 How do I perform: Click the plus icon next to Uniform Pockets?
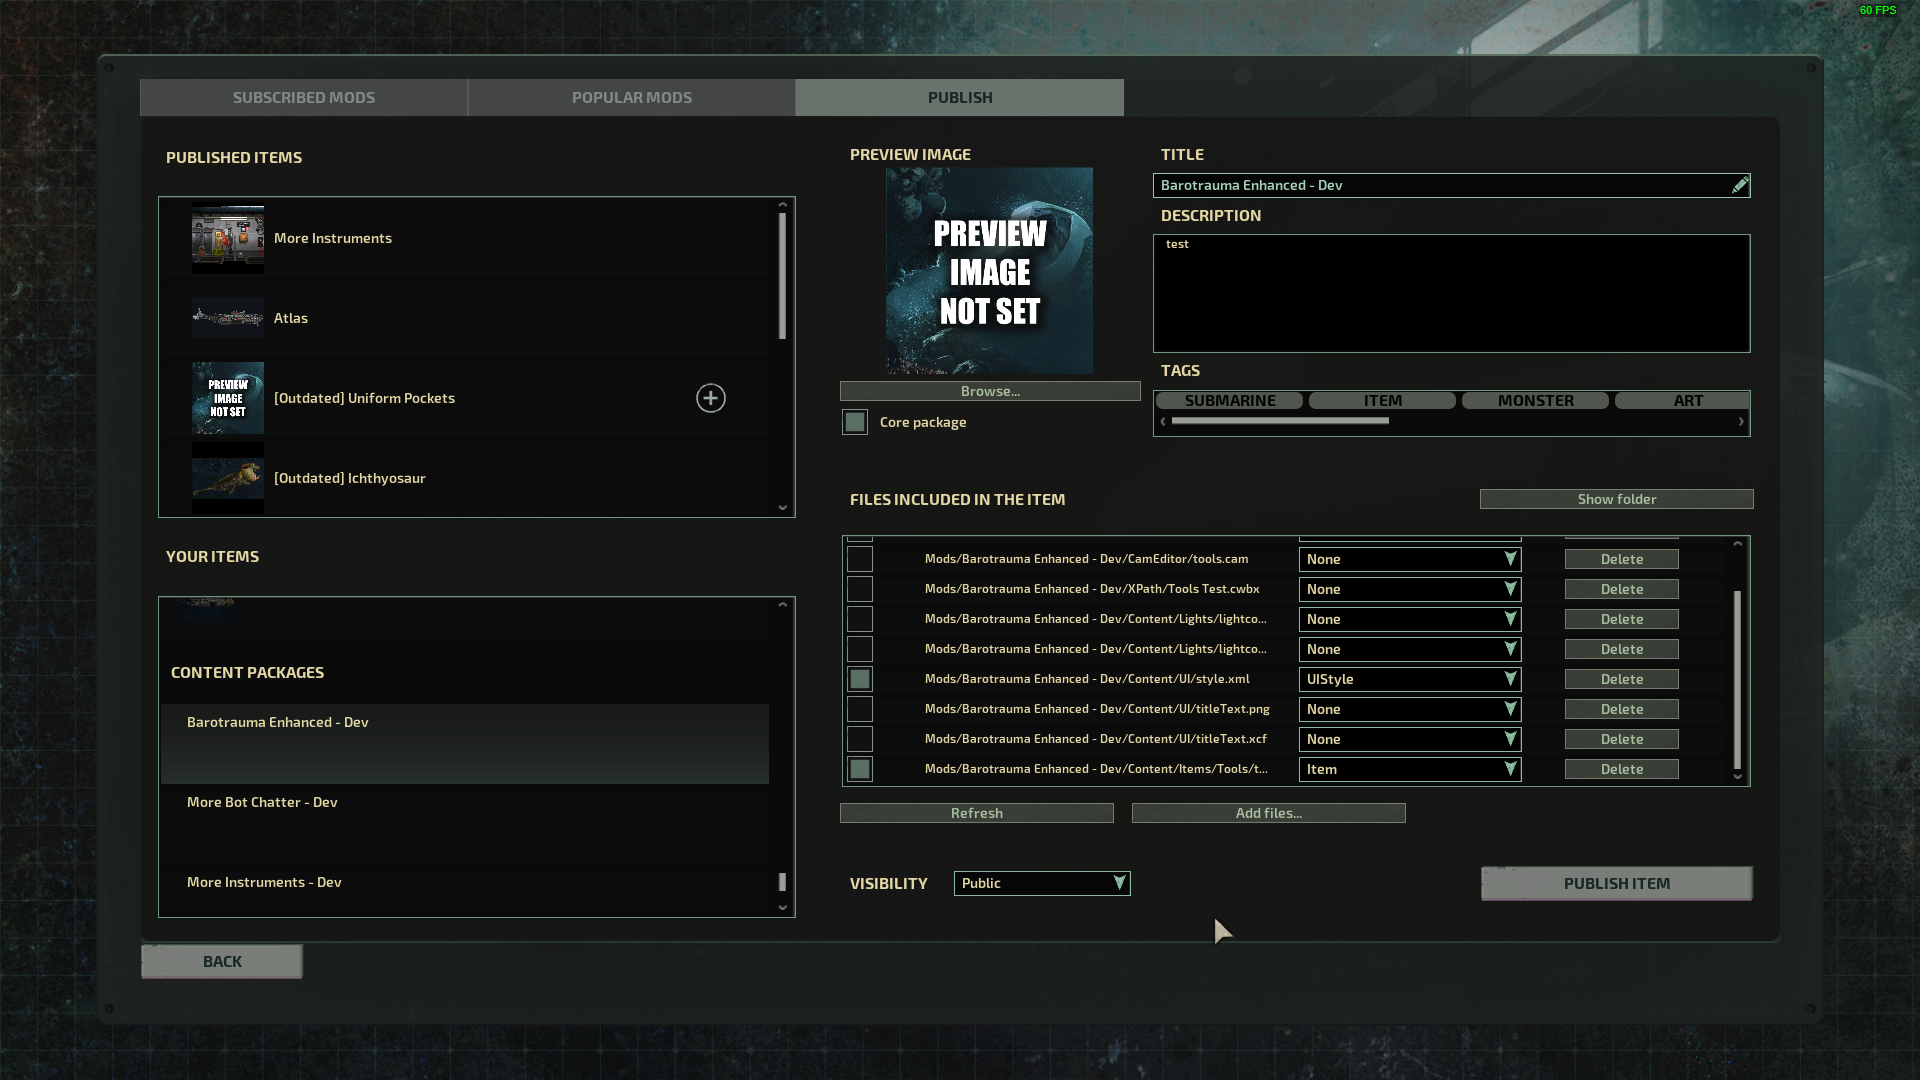(x=710, y=398)
